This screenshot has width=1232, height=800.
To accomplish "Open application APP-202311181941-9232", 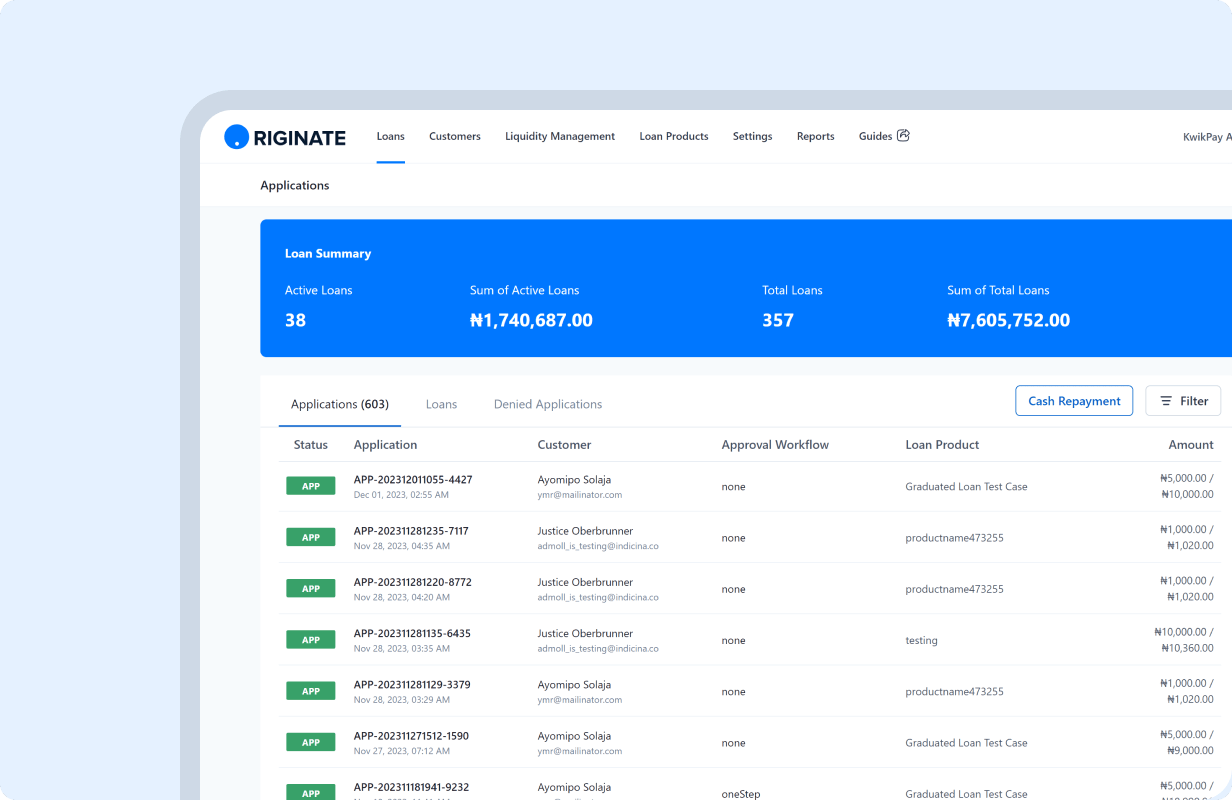I will [411, 787].
